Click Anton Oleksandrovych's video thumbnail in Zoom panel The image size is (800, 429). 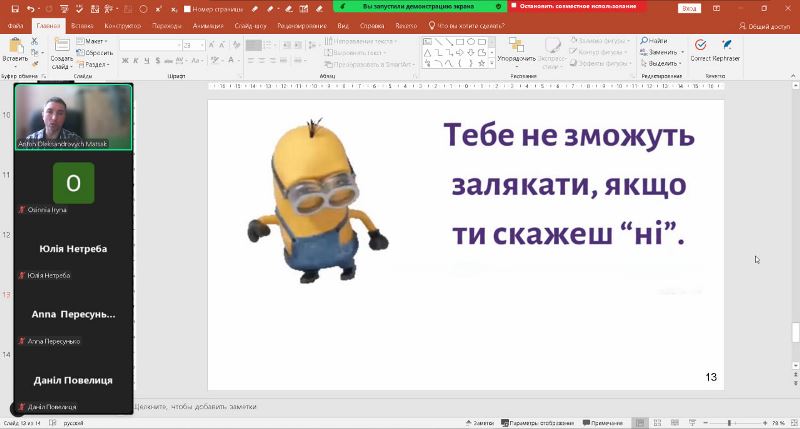(x=73, y=117)
